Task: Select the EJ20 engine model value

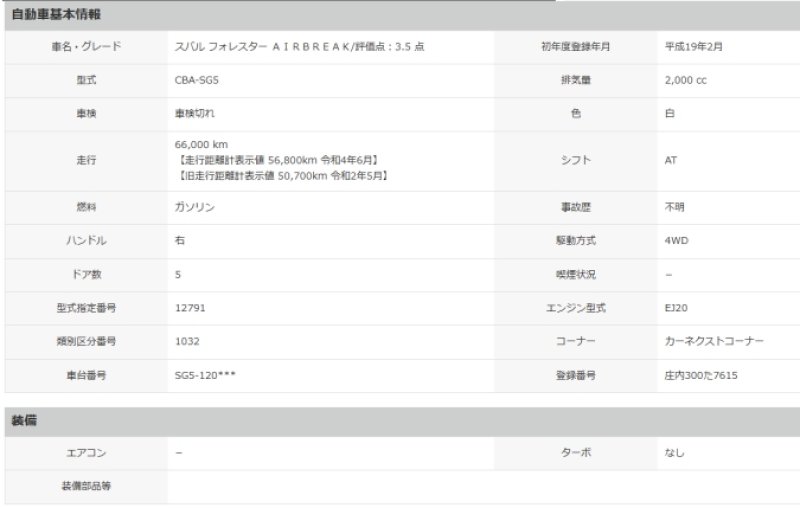Action: pyautogui.click(x=676, y=307)
